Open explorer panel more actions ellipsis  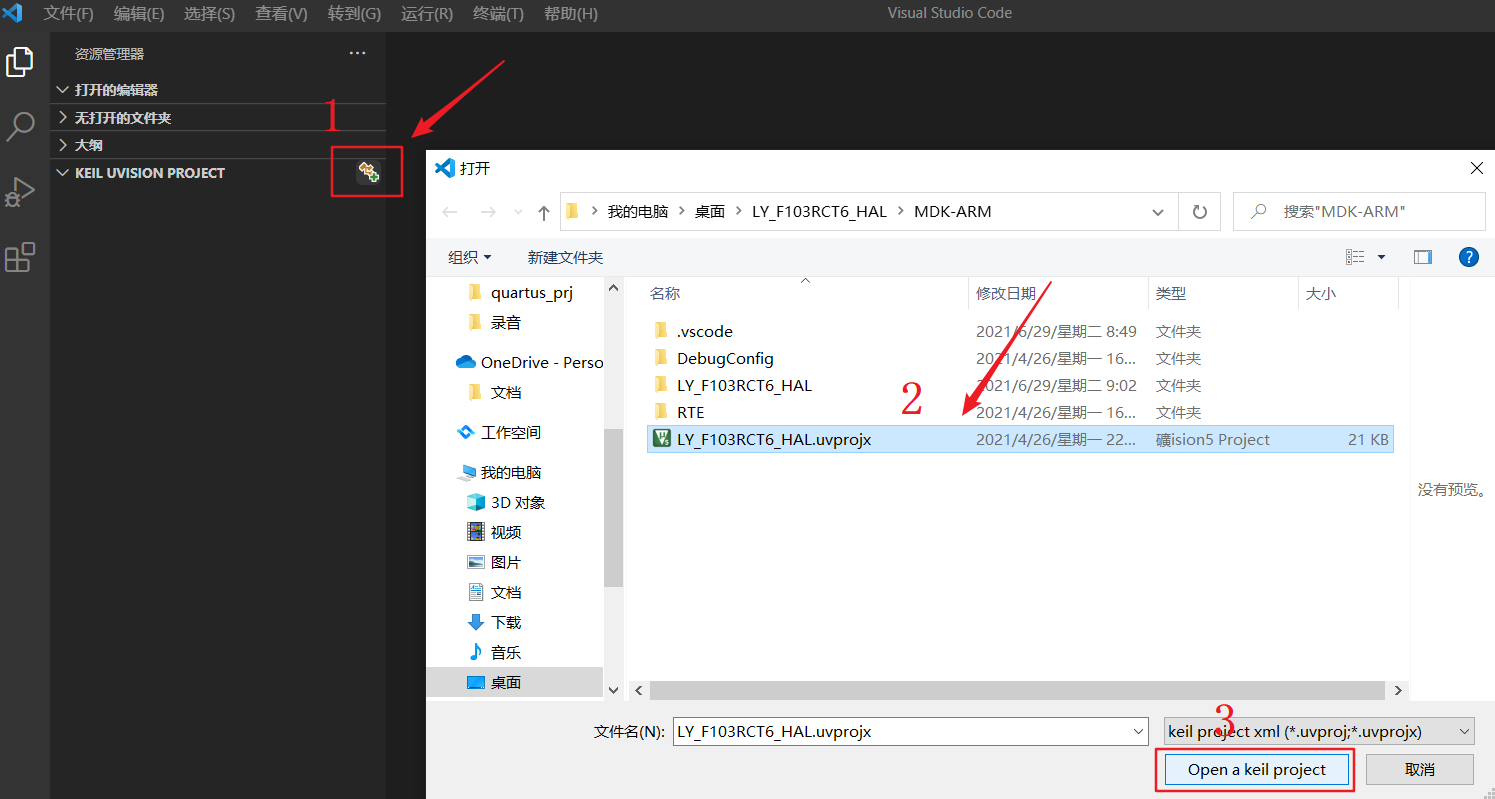[x=357, y=54]
